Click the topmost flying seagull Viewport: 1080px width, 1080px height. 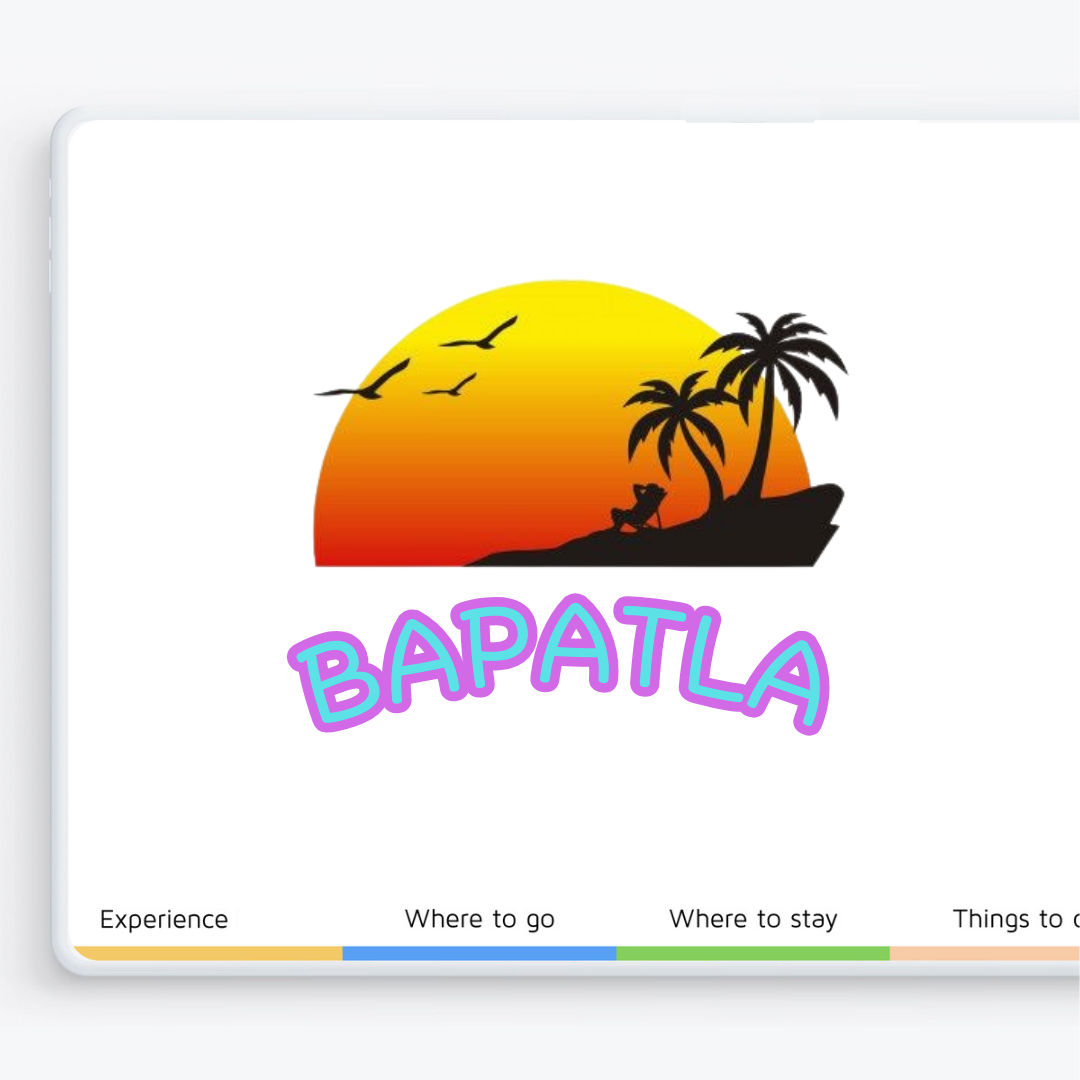coord(479,333)
